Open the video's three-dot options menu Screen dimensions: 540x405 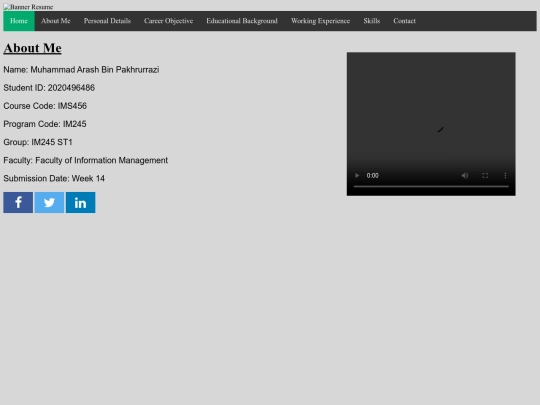[x=505, y=176]
